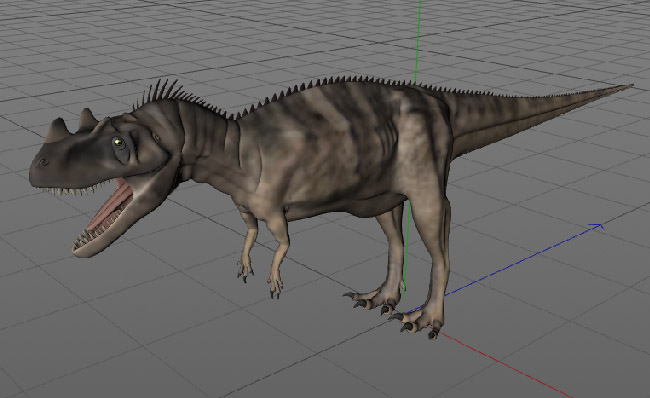
Task: Select the upper row of teeth
Action: [70, 190]
